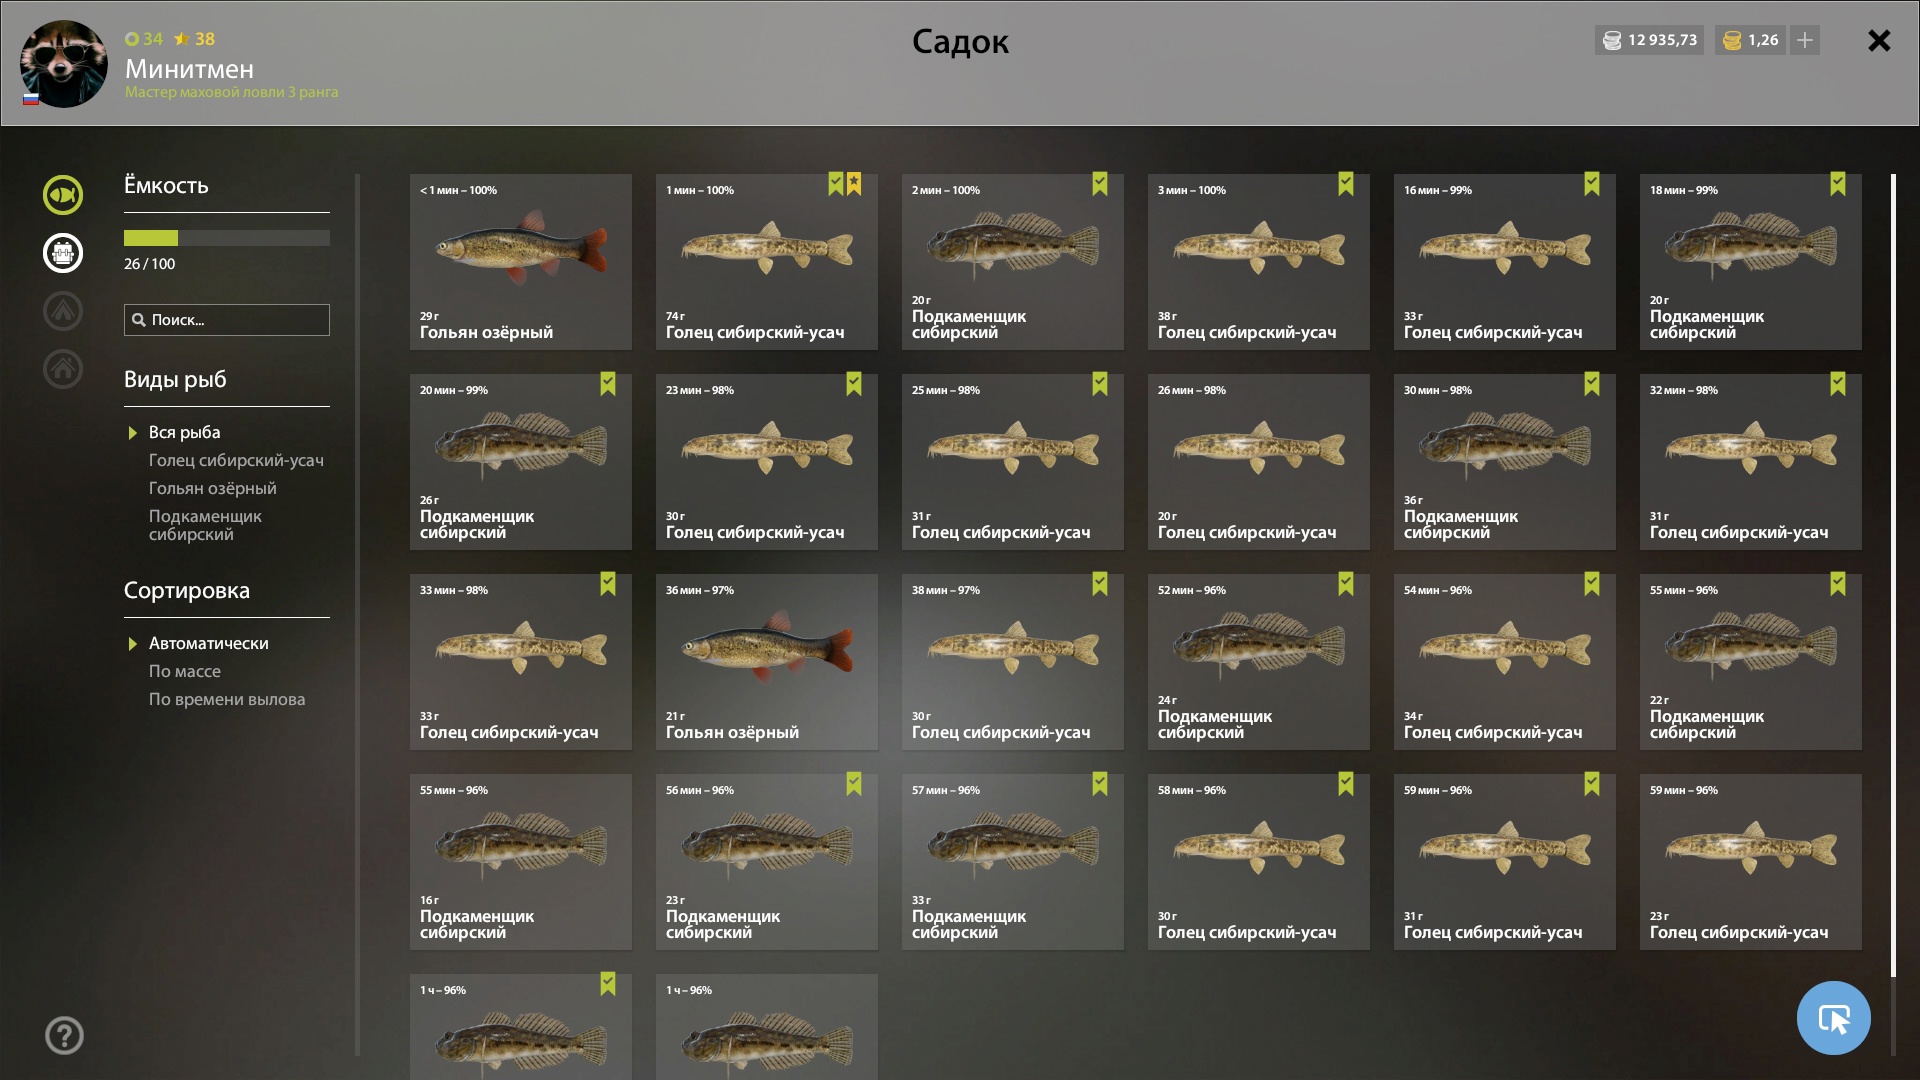Viewport: 1920px width, 1080px height.
Task: Click the gold coins balance icon
Action: [x=1733, y=40]
